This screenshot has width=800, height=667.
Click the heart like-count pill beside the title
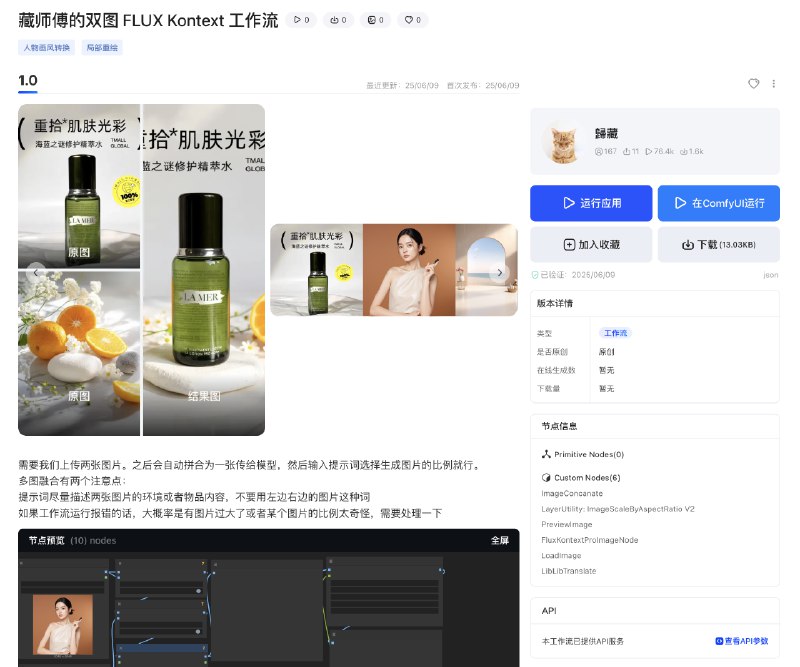(x=413, y=20)
